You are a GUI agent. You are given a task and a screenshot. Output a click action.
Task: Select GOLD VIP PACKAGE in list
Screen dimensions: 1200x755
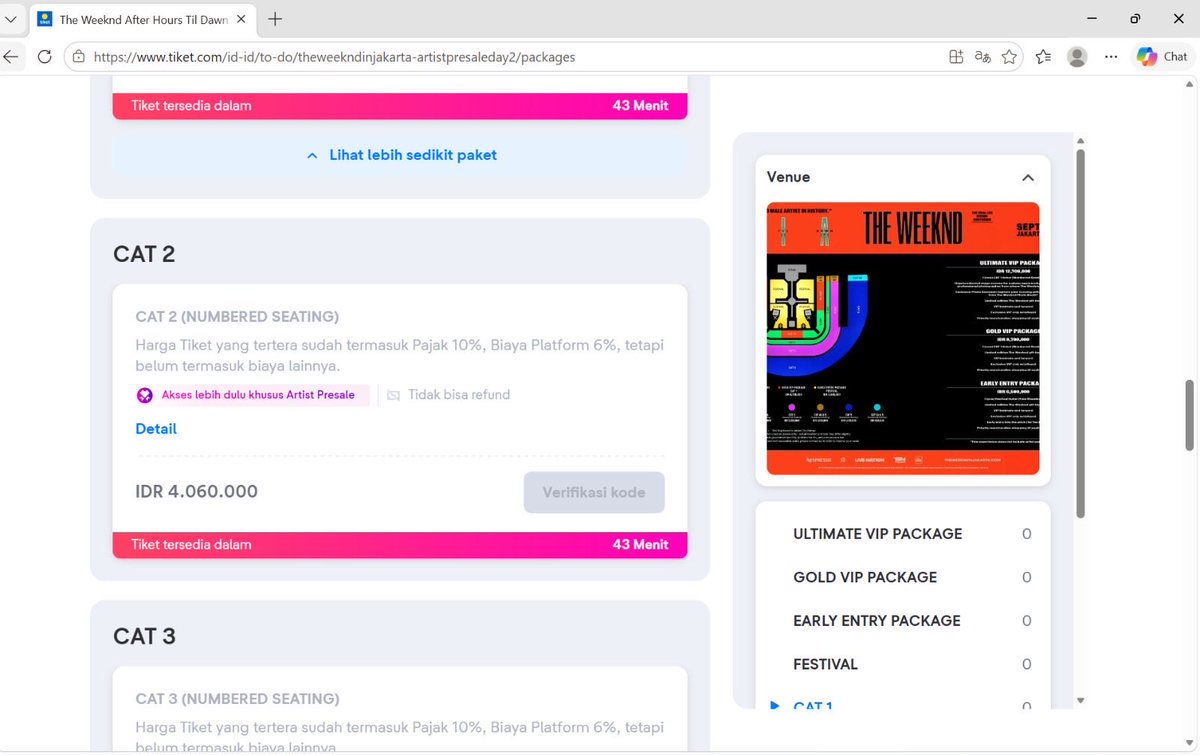point(865,577)
